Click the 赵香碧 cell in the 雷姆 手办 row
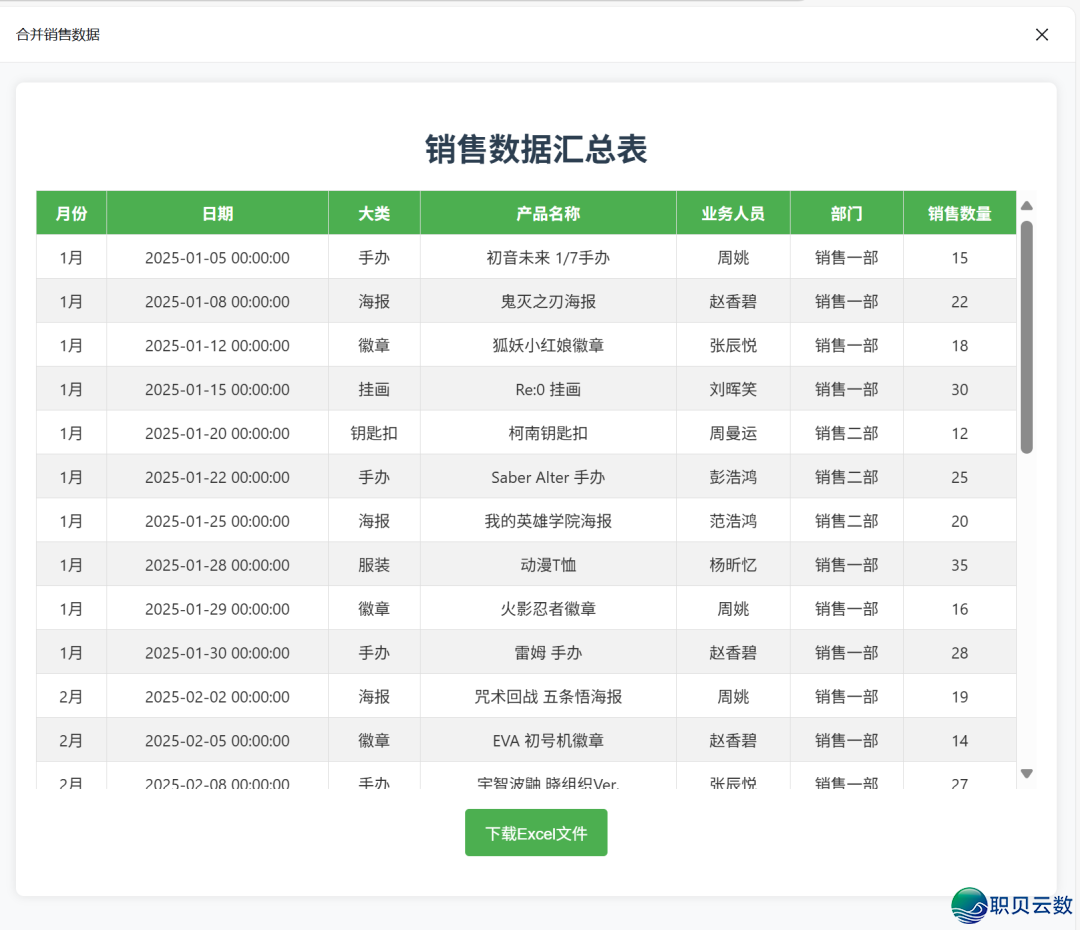The image size is (1080, 930). coord(733,653)
